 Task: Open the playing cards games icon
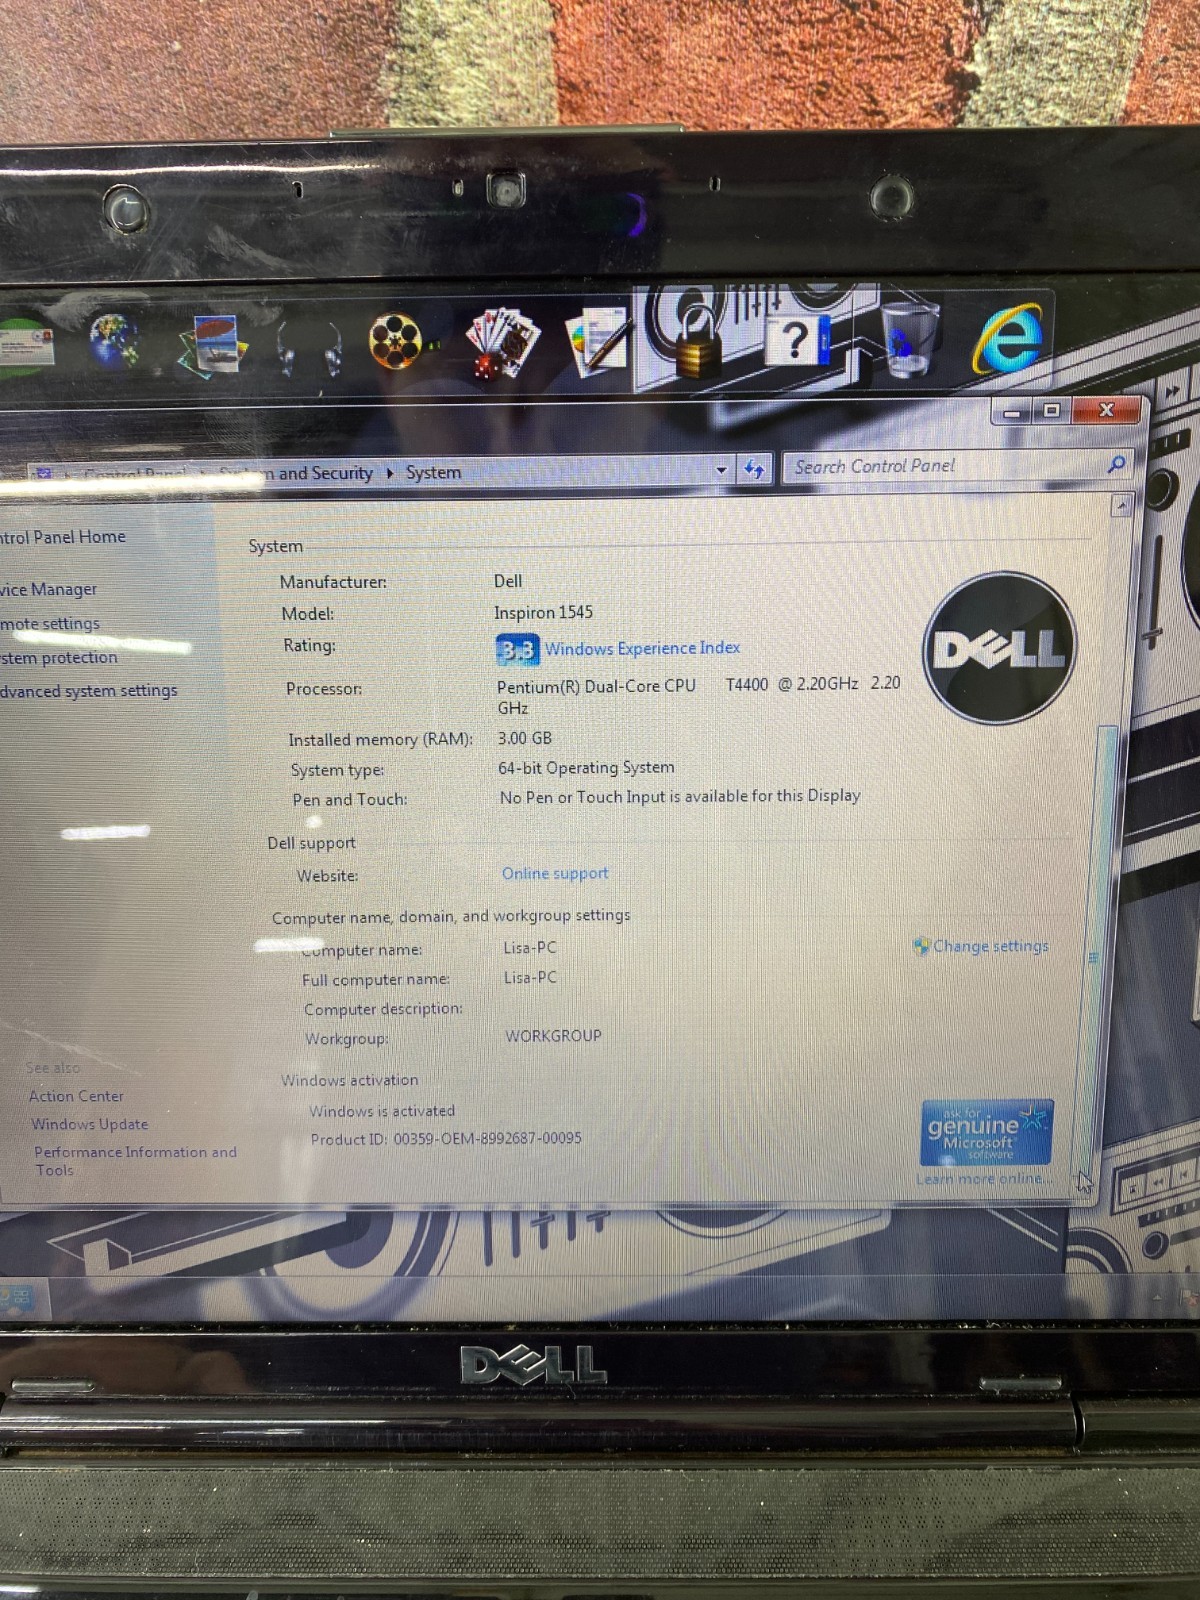[503, 343]
